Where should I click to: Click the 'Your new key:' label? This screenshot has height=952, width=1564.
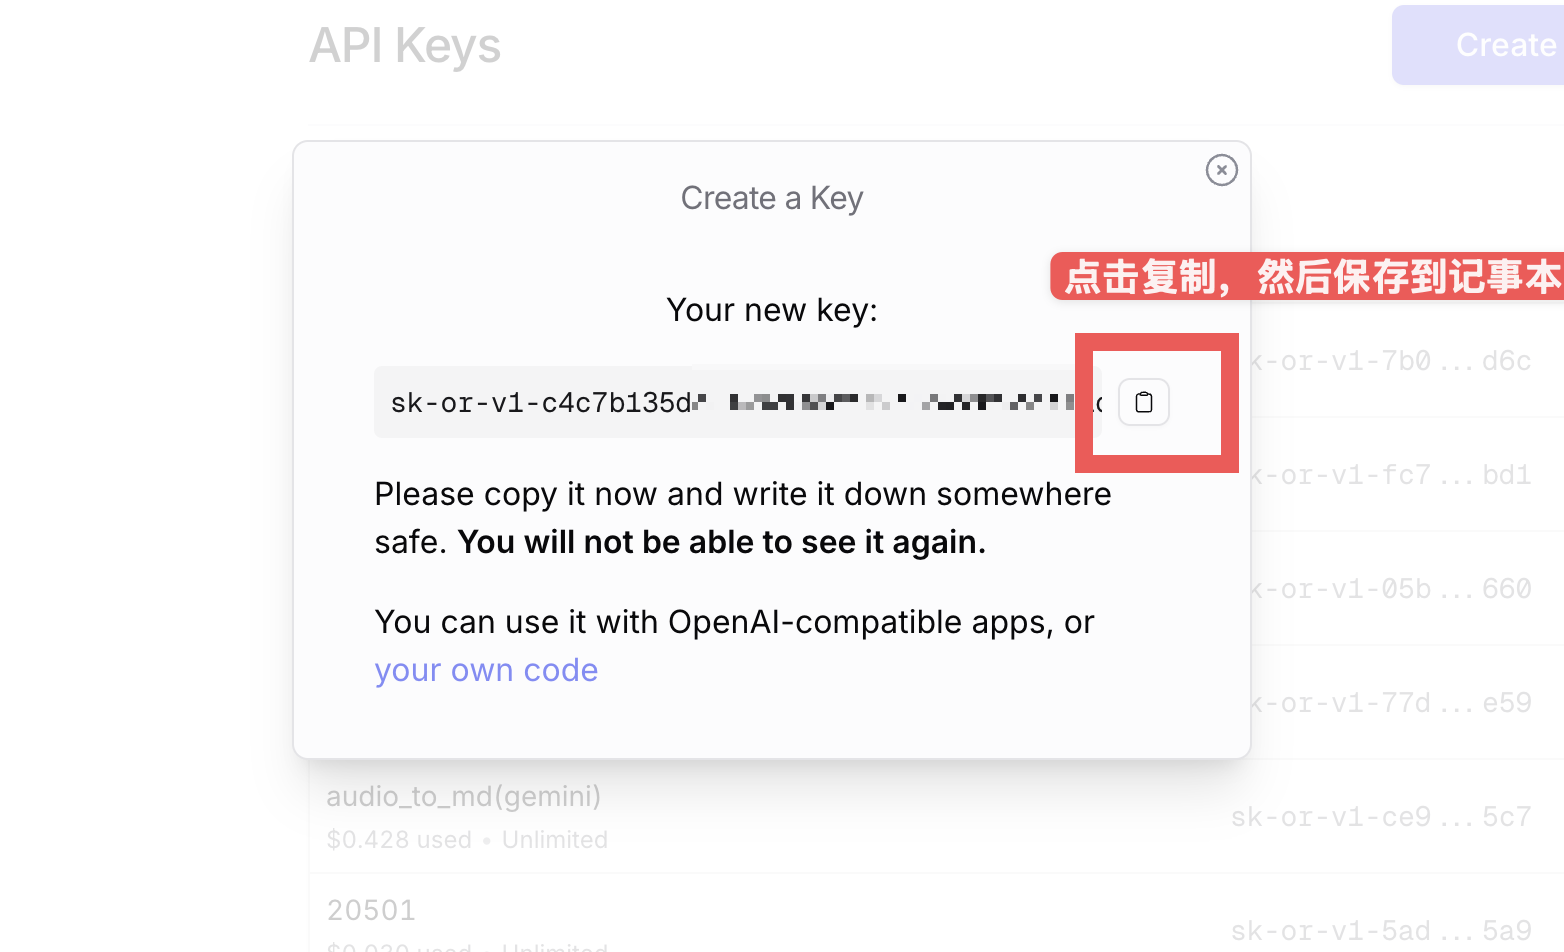coord(772,310)
